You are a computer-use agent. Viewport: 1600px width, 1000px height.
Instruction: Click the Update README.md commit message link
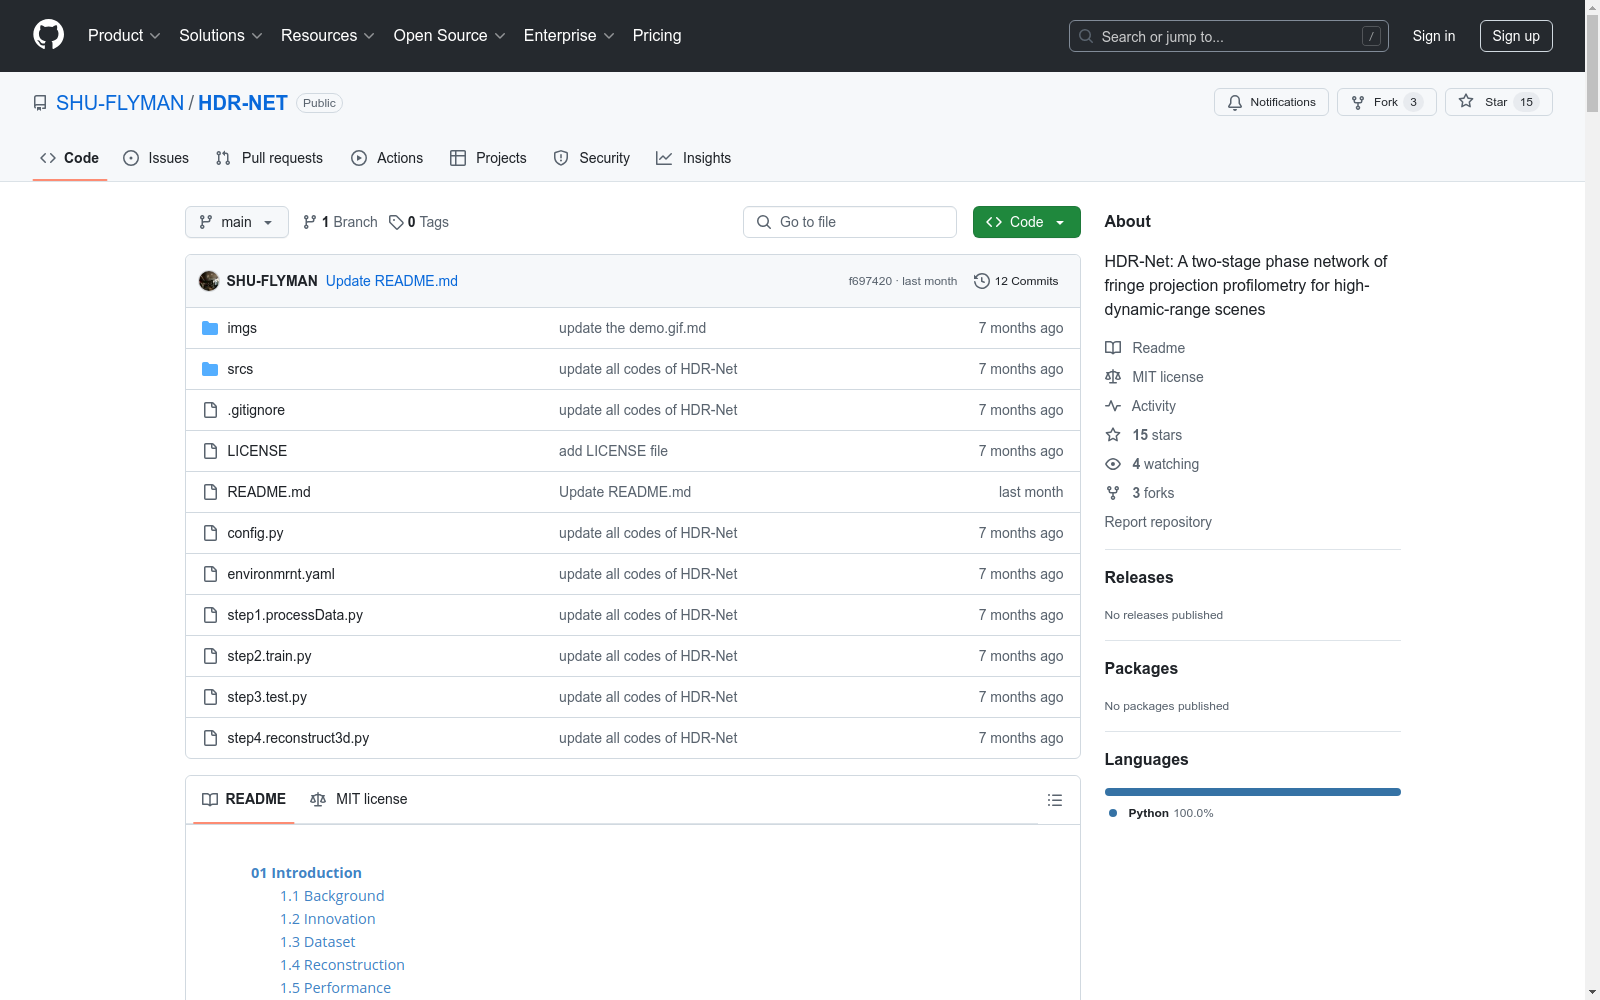click(392, 281)
